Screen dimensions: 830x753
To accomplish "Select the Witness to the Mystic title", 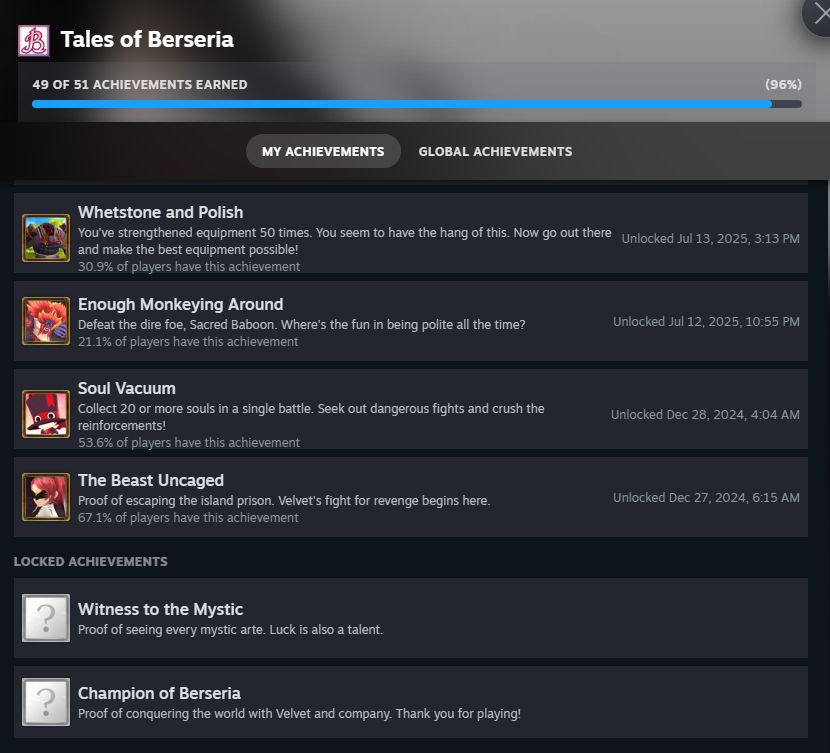I will (x=160, y=609).
